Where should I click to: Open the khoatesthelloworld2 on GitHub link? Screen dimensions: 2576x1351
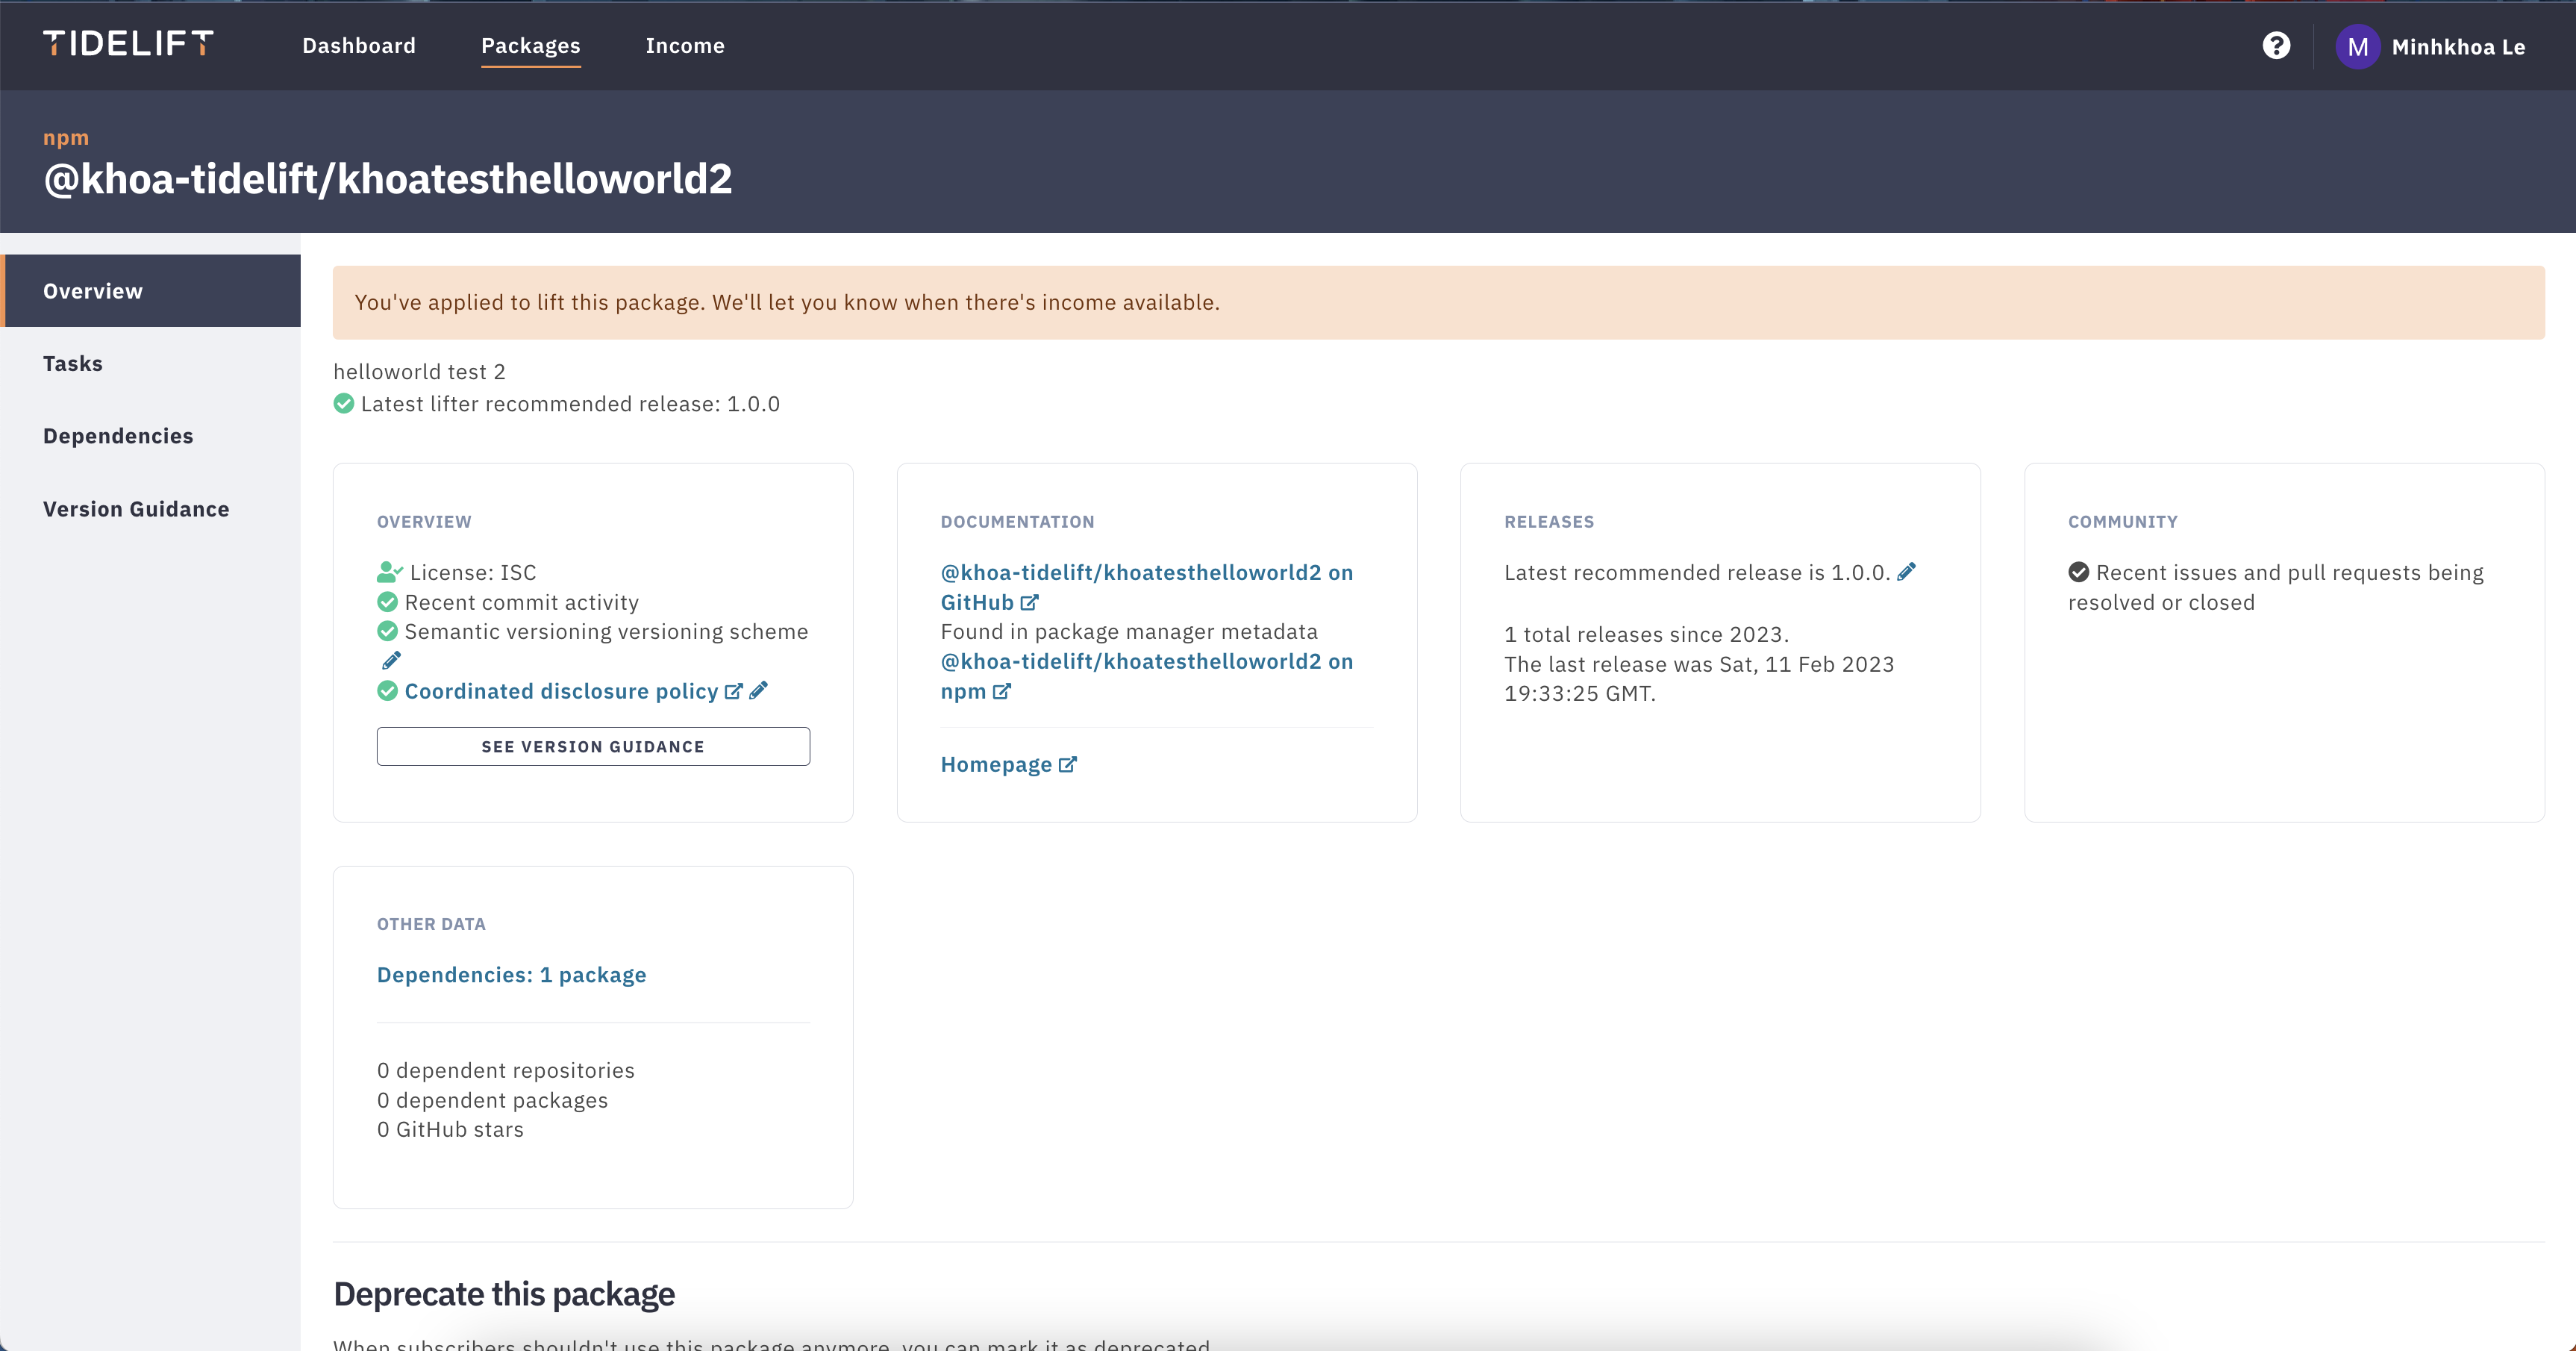[1146, 587]
